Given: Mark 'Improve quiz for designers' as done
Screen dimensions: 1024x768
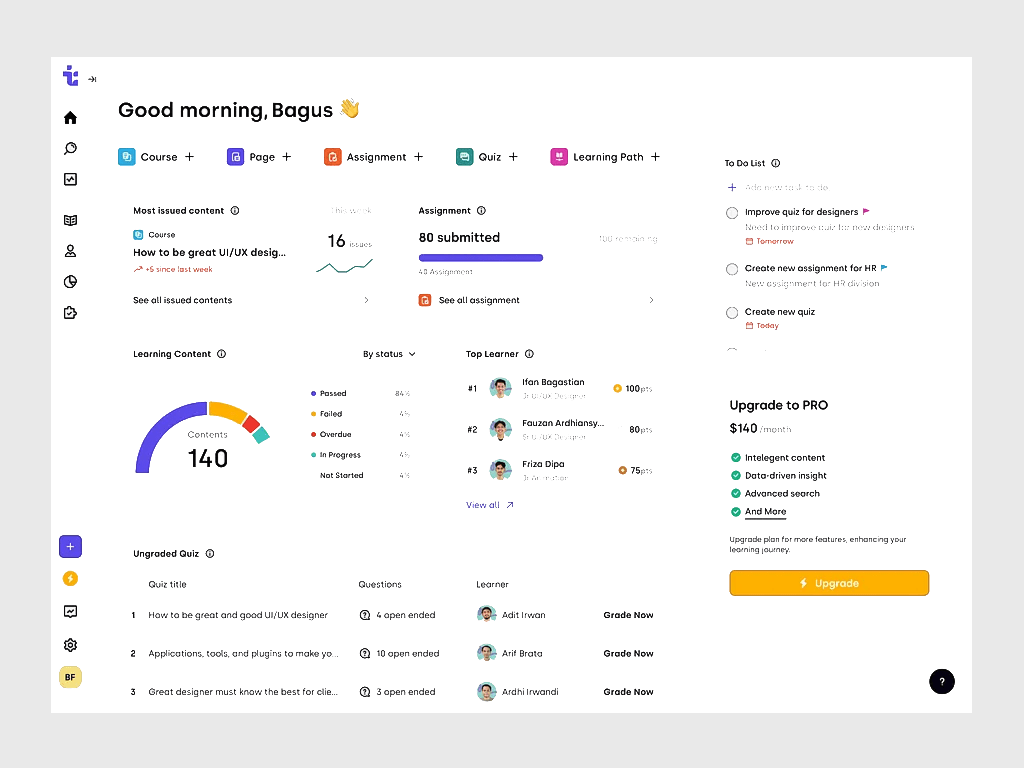Looking at the screenshot, I should (731, 212).
